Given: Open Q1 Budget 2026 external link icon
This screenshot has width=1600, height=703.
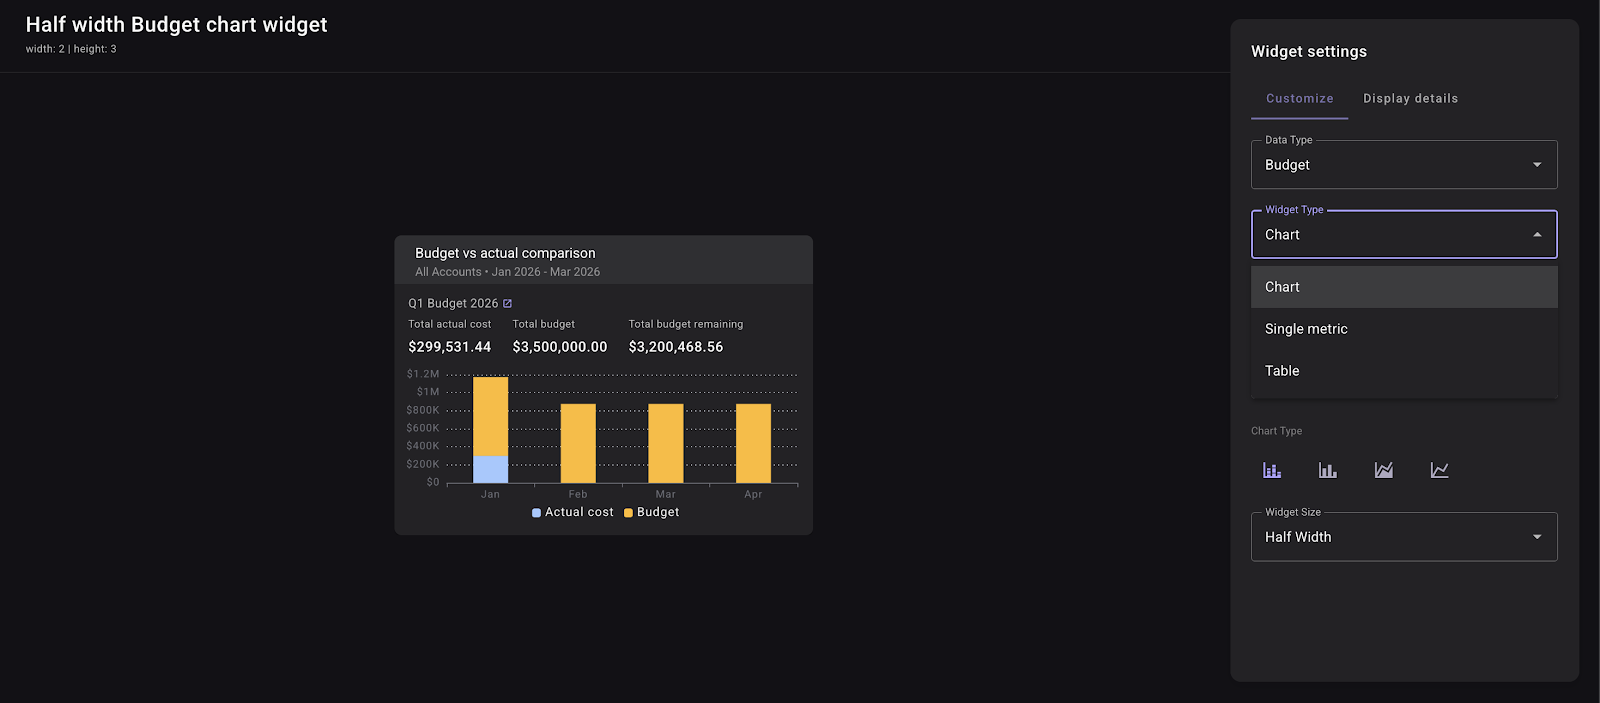Looking at the screenshot, I should (x=507, y=303).
